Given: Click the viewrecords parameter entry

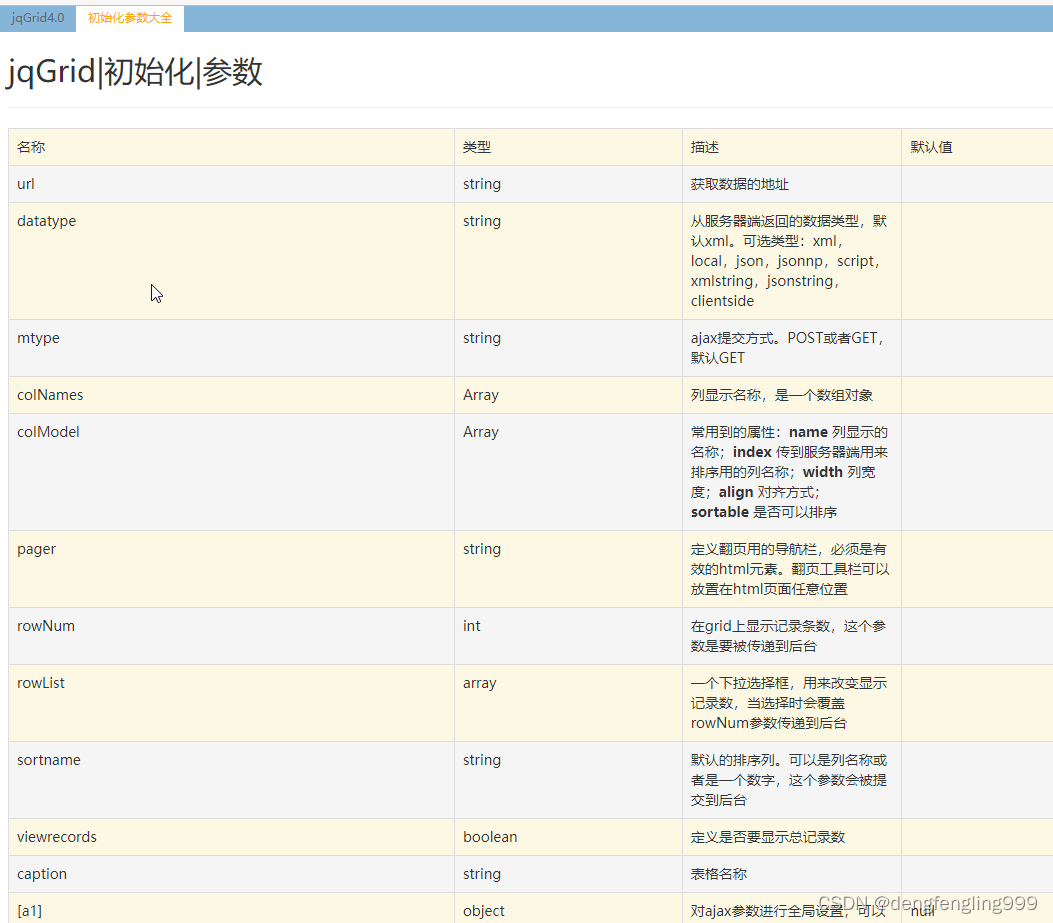Looking at the screenshot, I should point(56,836).
